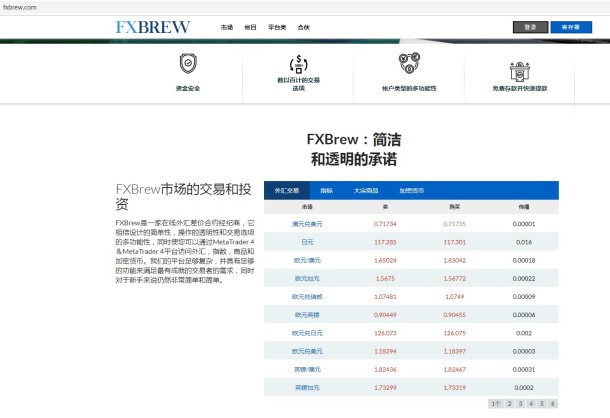Go to pagination page 3
610x418 pixels.
coord(521,404)
